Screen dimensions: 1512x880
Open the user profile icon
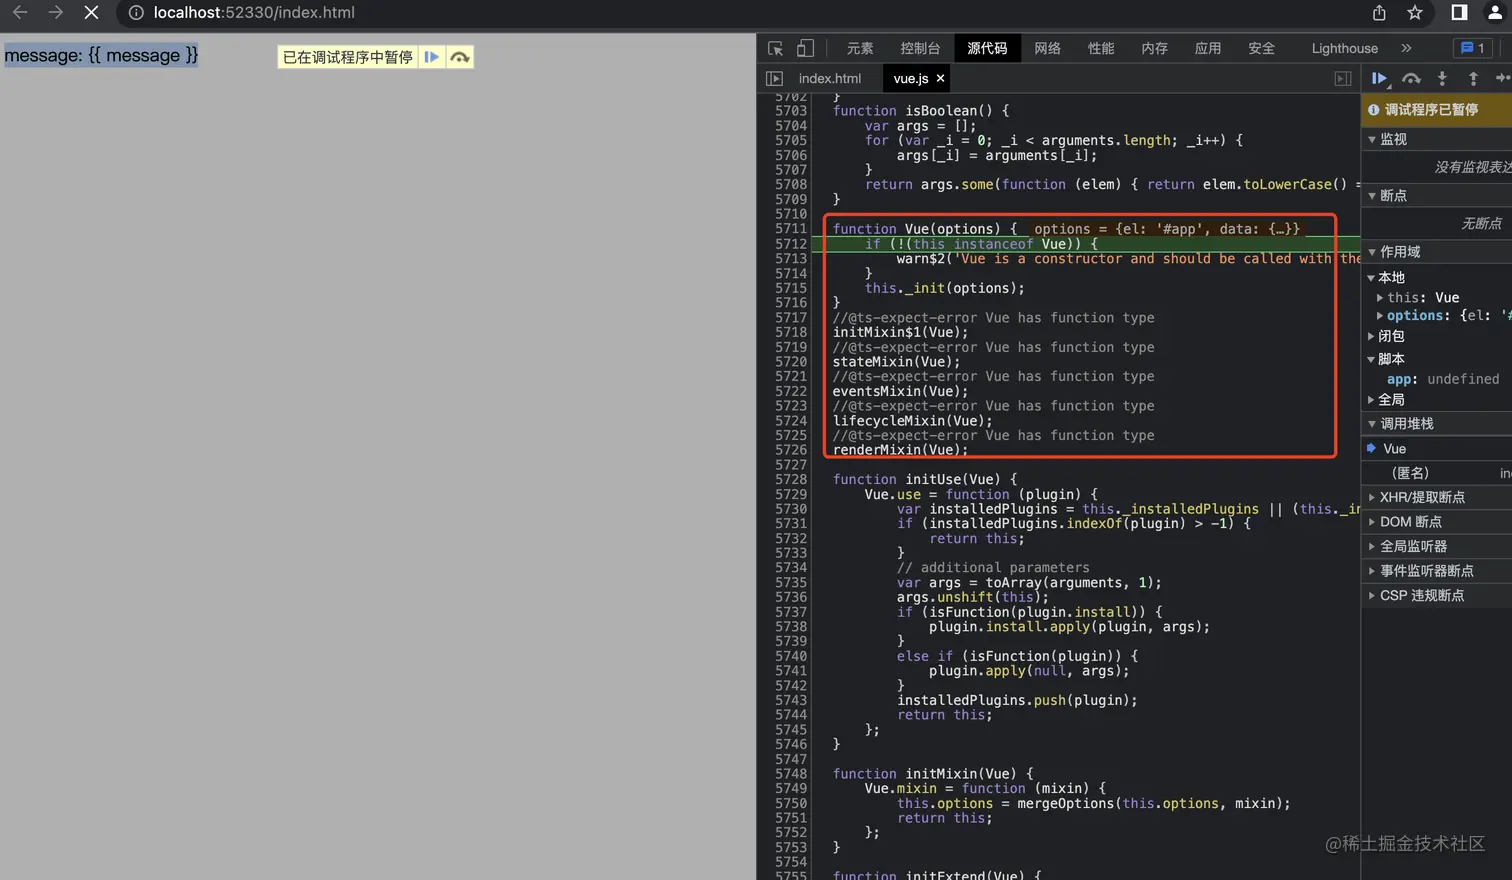pos(1495,12)
